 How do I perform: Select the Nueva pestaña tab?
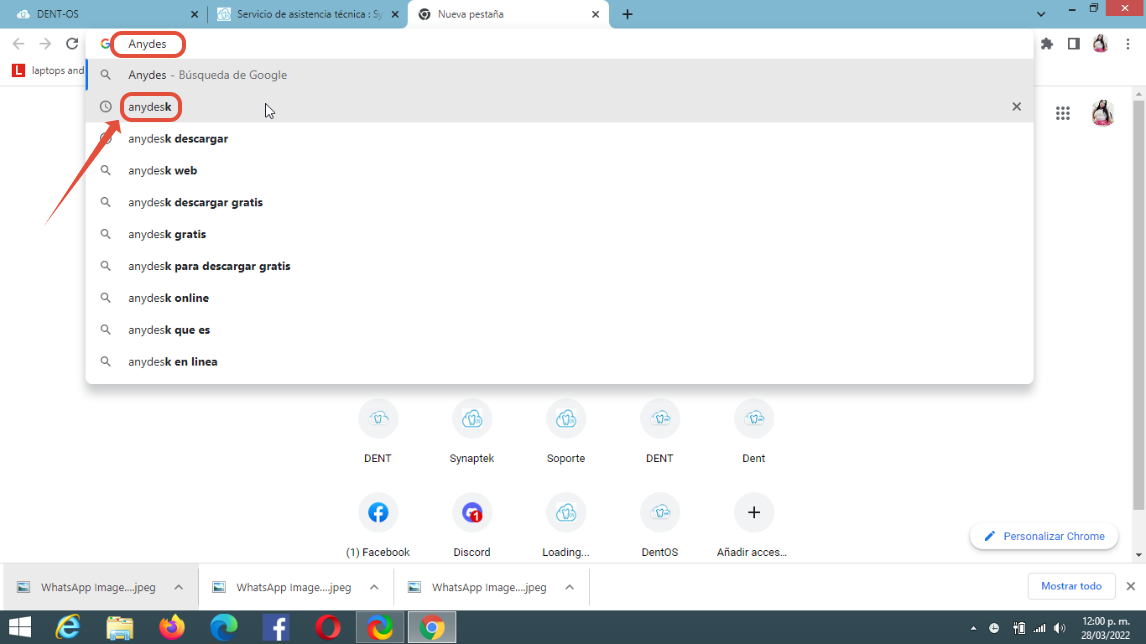pyautogui.click(x=508, y=14)
